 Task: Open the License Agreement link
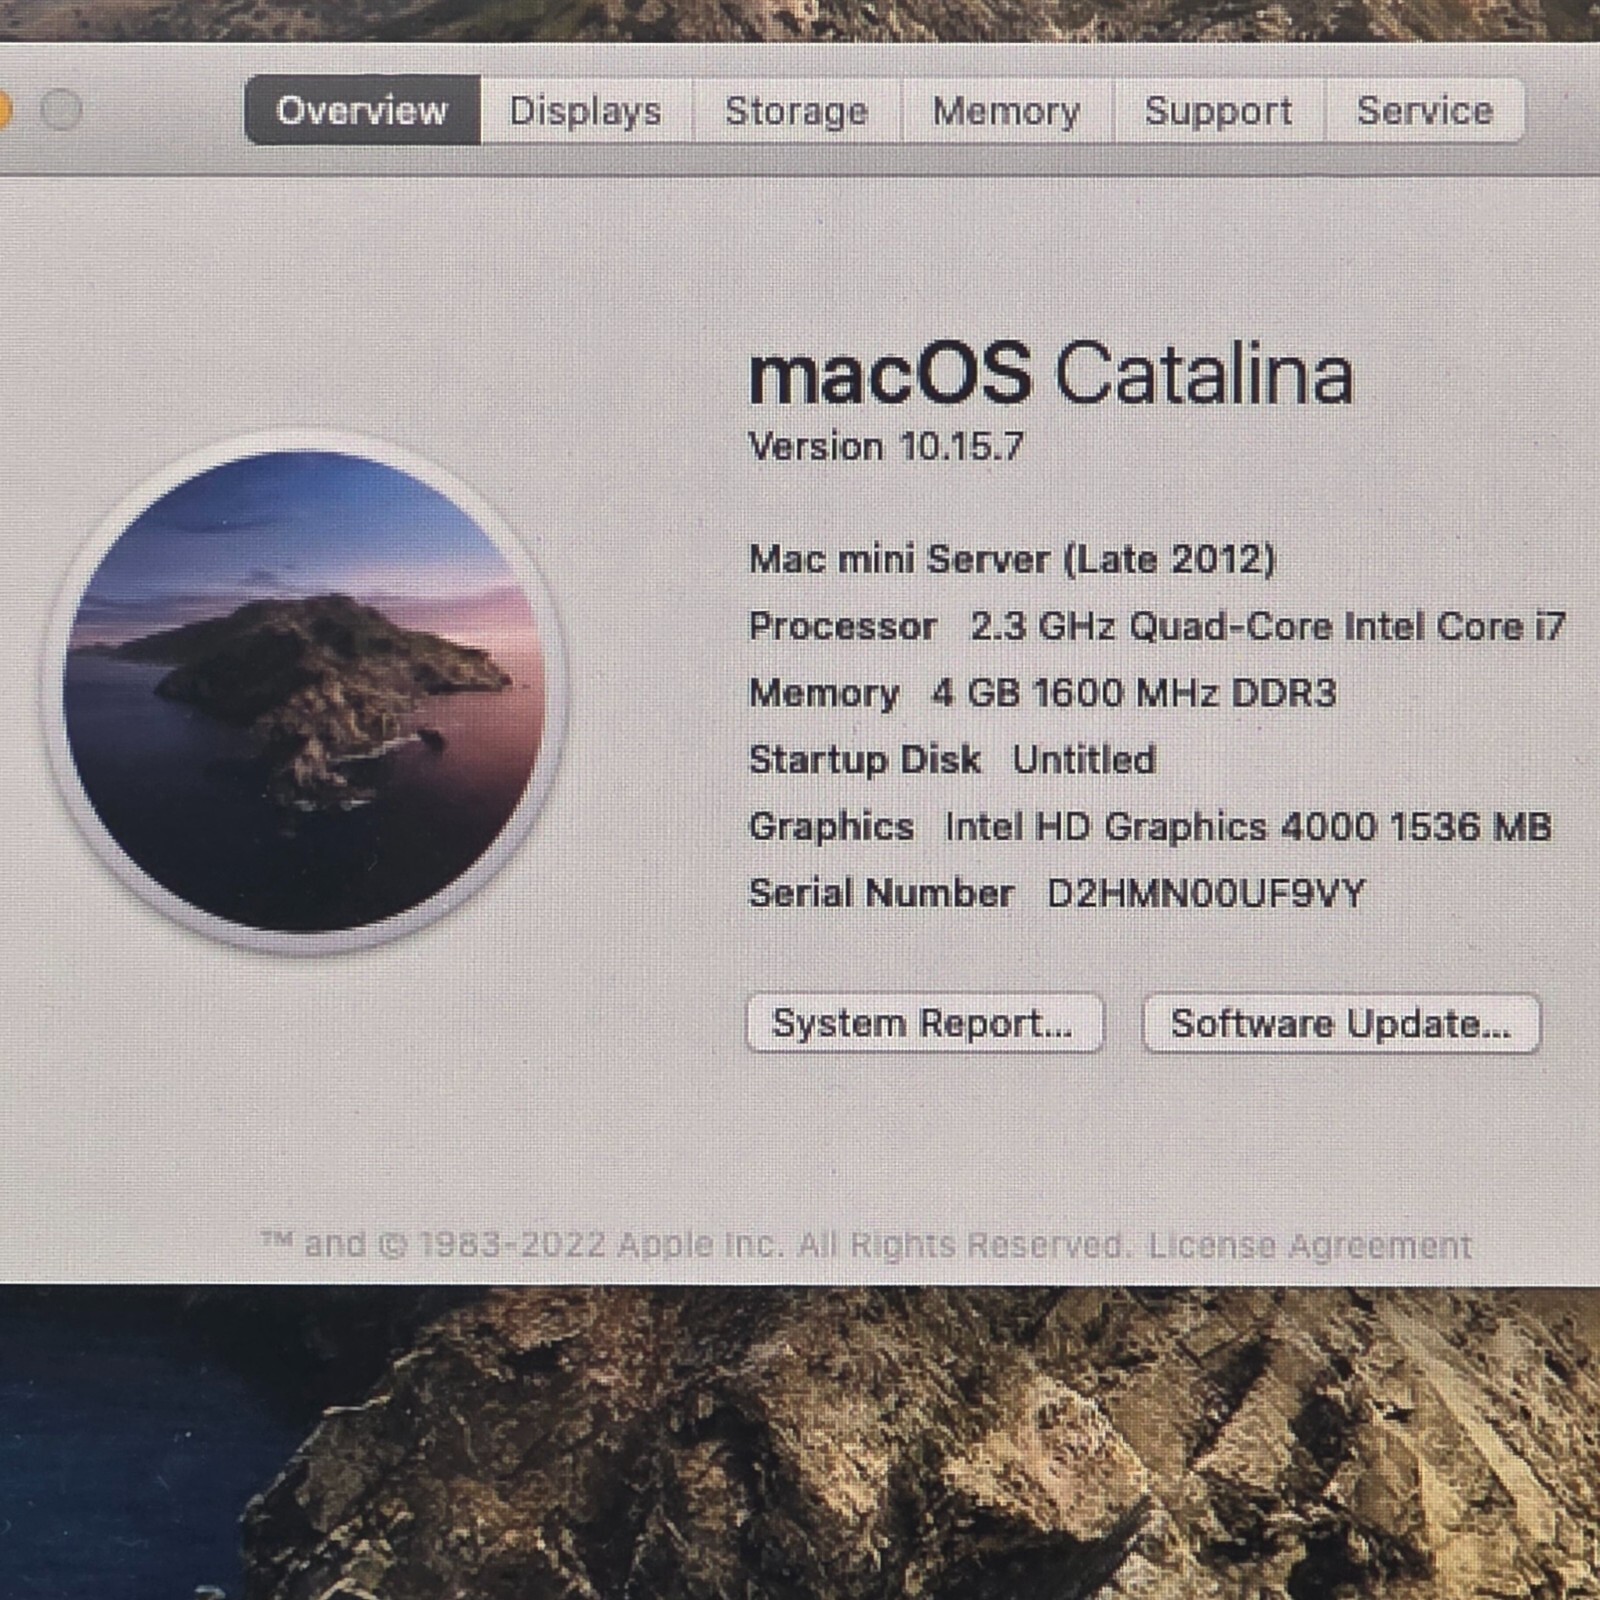1309,1246
